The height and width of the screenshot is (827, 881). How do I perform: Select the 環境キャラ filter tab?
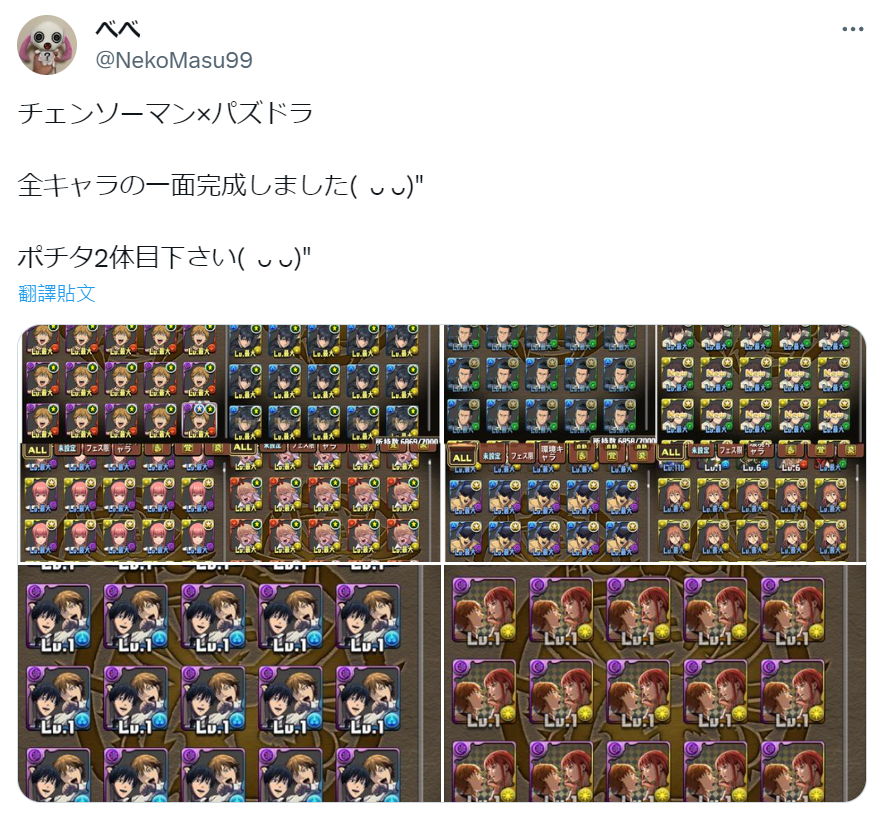click(x=552, y=454)
